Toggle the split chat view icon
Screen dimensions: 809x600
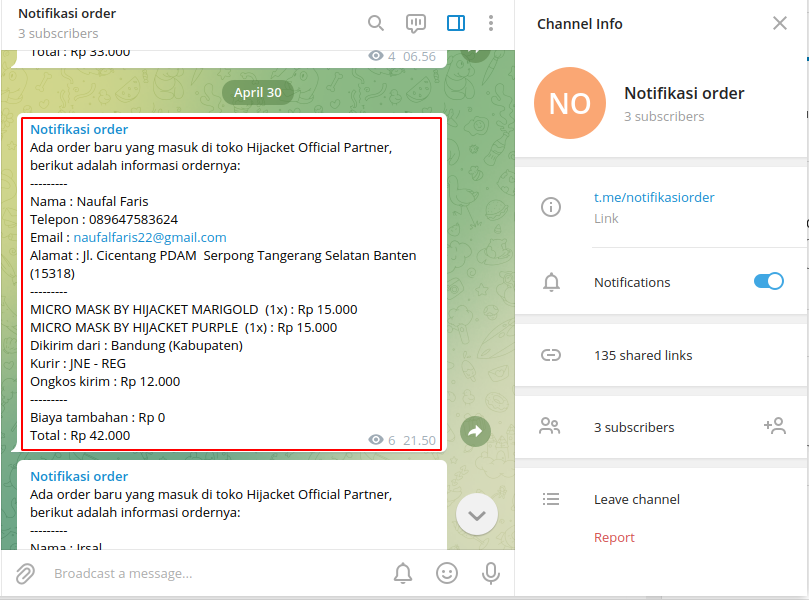click(x=455, y=22)
